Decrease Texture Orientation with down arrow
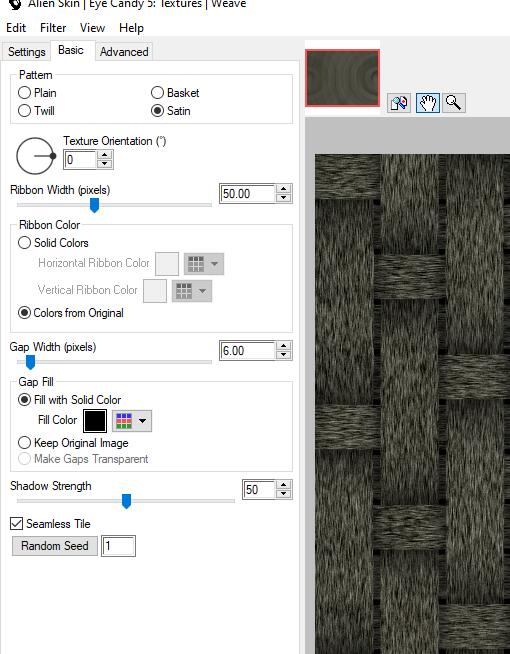This screenshot has width=510, height=654. pyautogui.click(x=104, y=164)
